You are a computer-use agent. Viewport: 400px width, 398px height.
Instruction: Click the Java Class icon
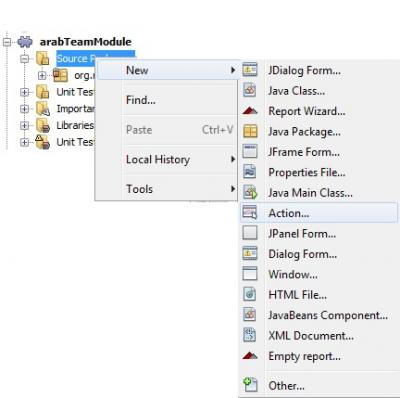(250, 90)
